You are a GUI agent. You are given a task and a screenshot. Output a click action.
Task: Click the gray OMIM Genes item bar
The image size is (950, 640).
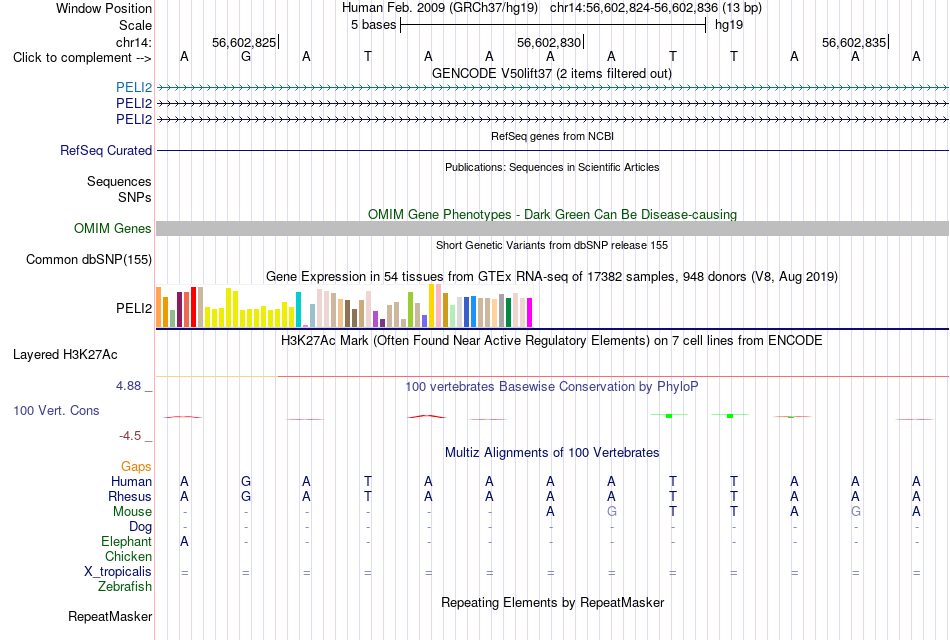pos(553,228)
